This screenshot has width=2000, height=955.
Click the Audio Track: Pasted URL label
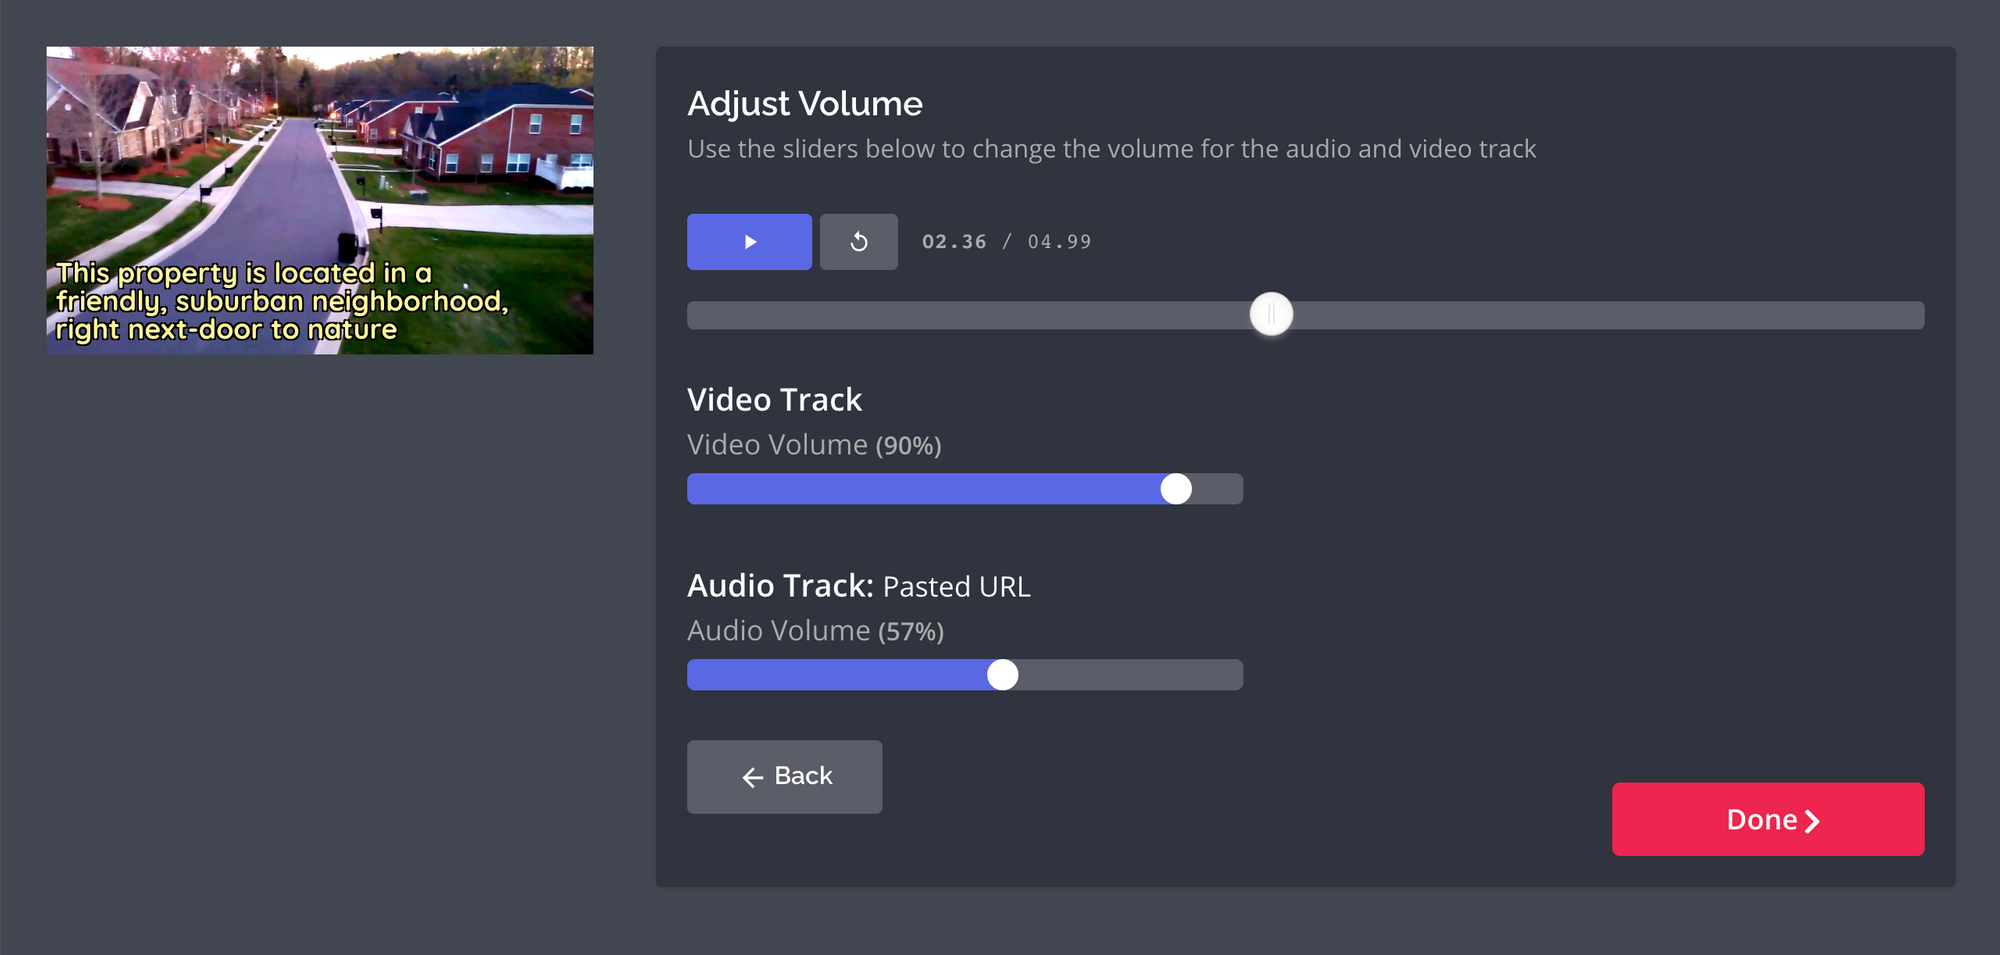[x=858, y=586]
